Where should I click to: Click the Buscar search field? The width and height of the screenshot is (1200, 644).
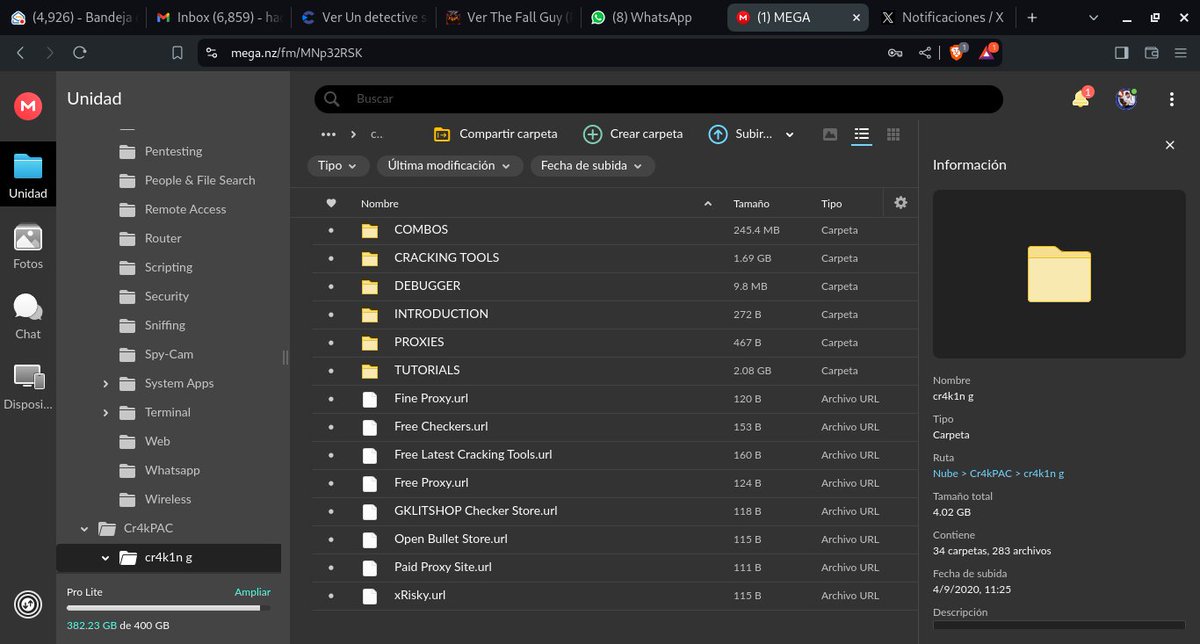coord(658,99)
